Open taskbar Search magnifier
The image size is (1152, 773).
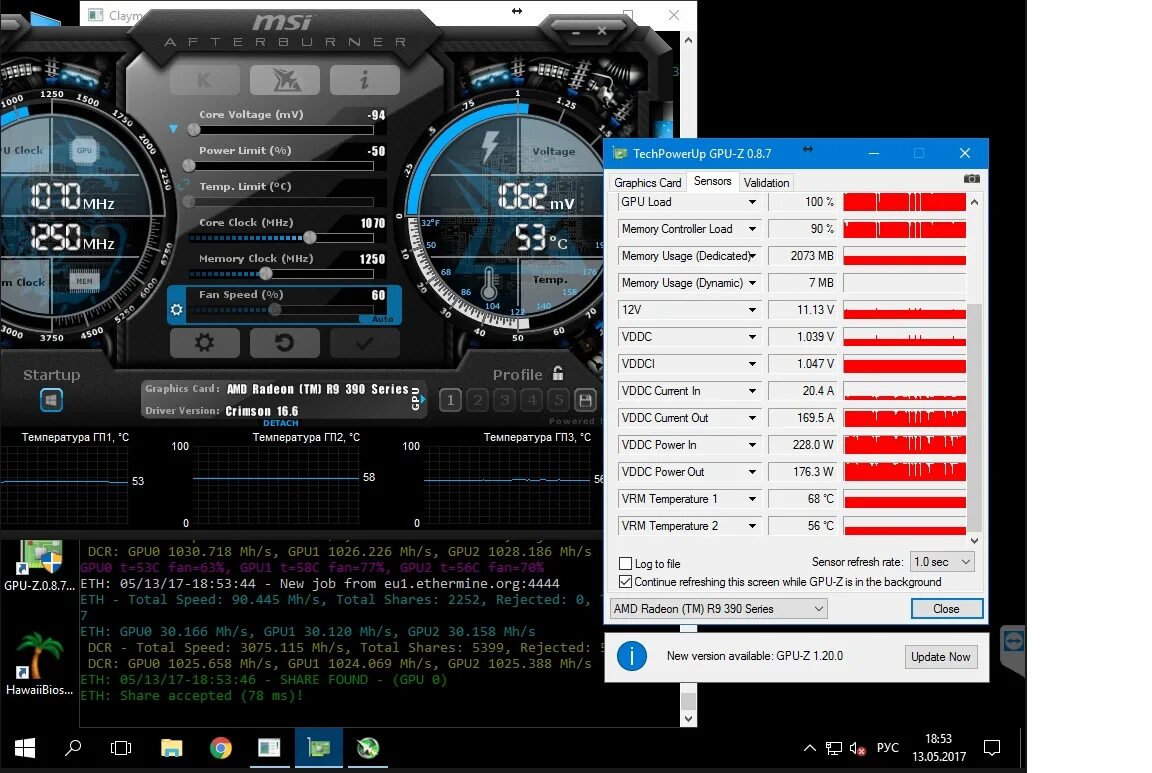pyautogui.click(x=73, y=748)
